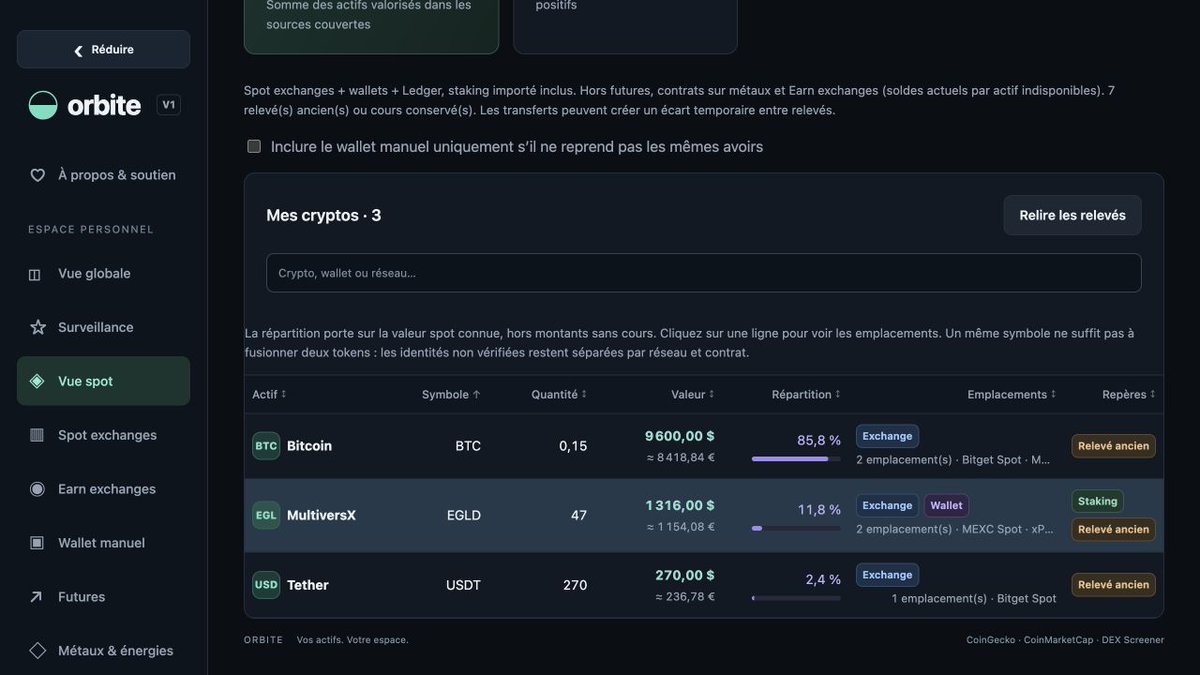Click the Exchange tag in the Bitcoin row

[x=887, y=436]
